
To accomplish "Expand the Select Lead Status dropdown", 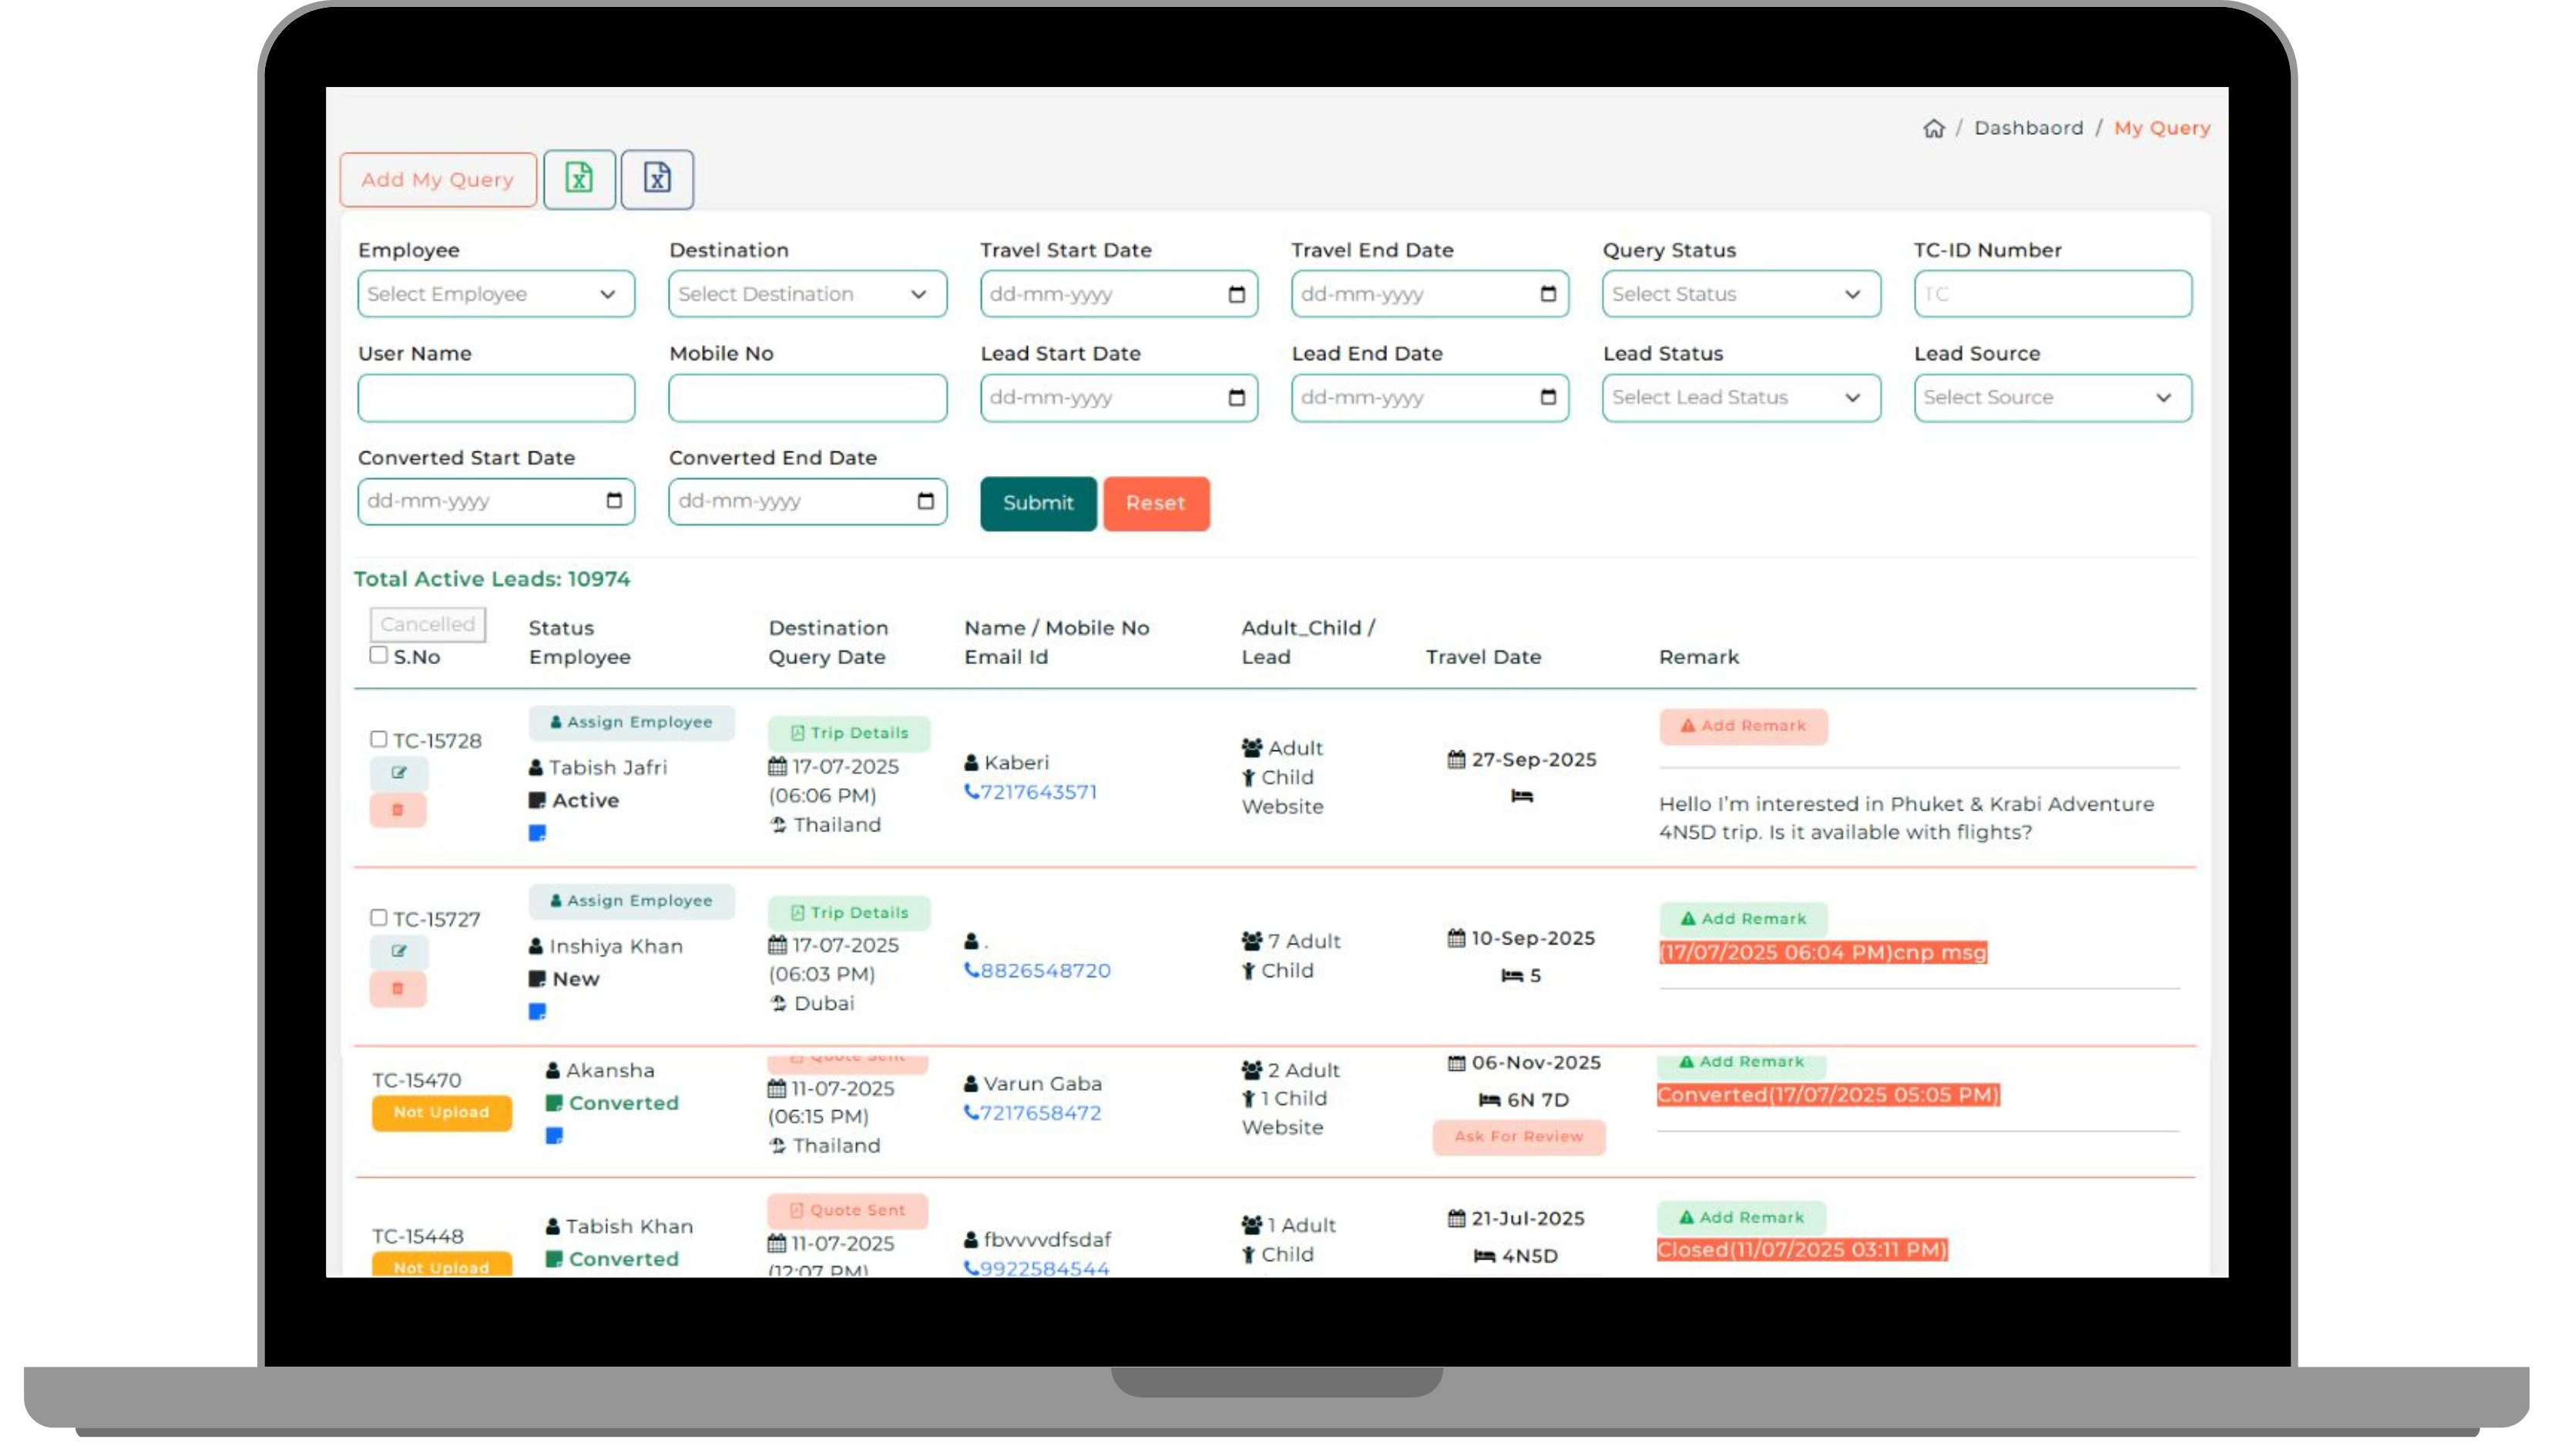I will pyautogui.click(x=1741, y=397).
